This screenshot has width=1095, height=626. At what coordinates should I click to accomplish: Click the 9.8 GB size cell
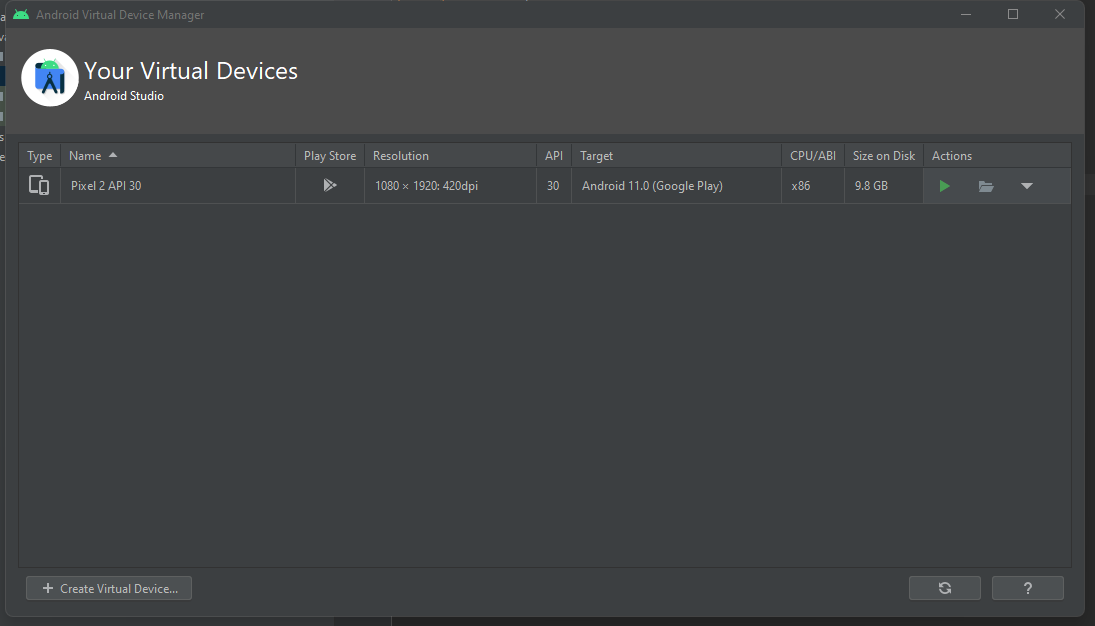click(883, 186)
